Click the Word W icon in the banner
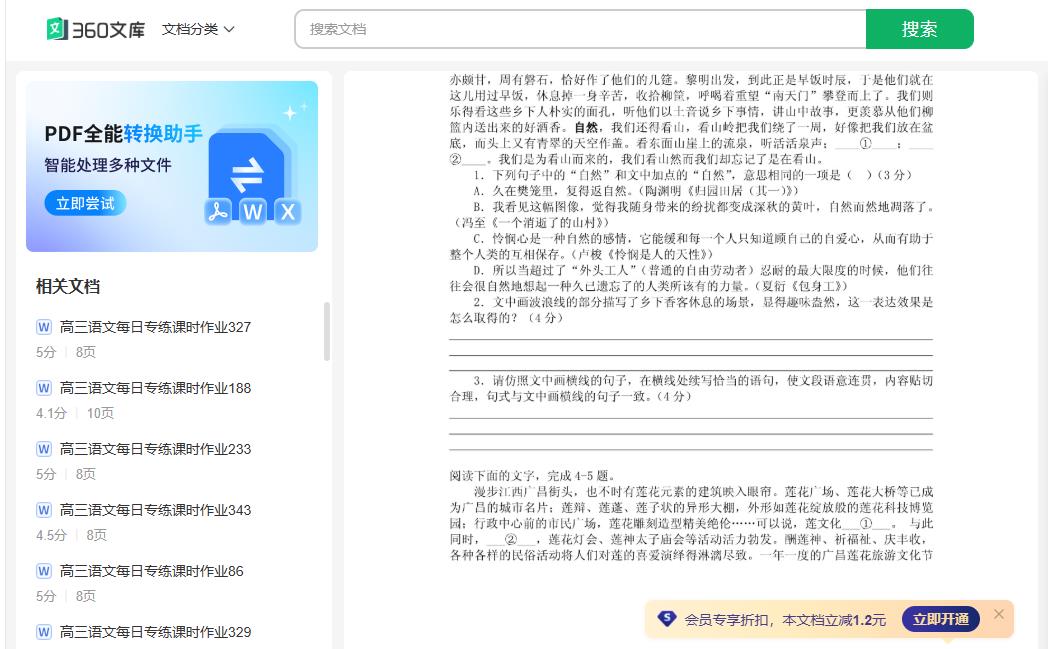 point(253,212)
